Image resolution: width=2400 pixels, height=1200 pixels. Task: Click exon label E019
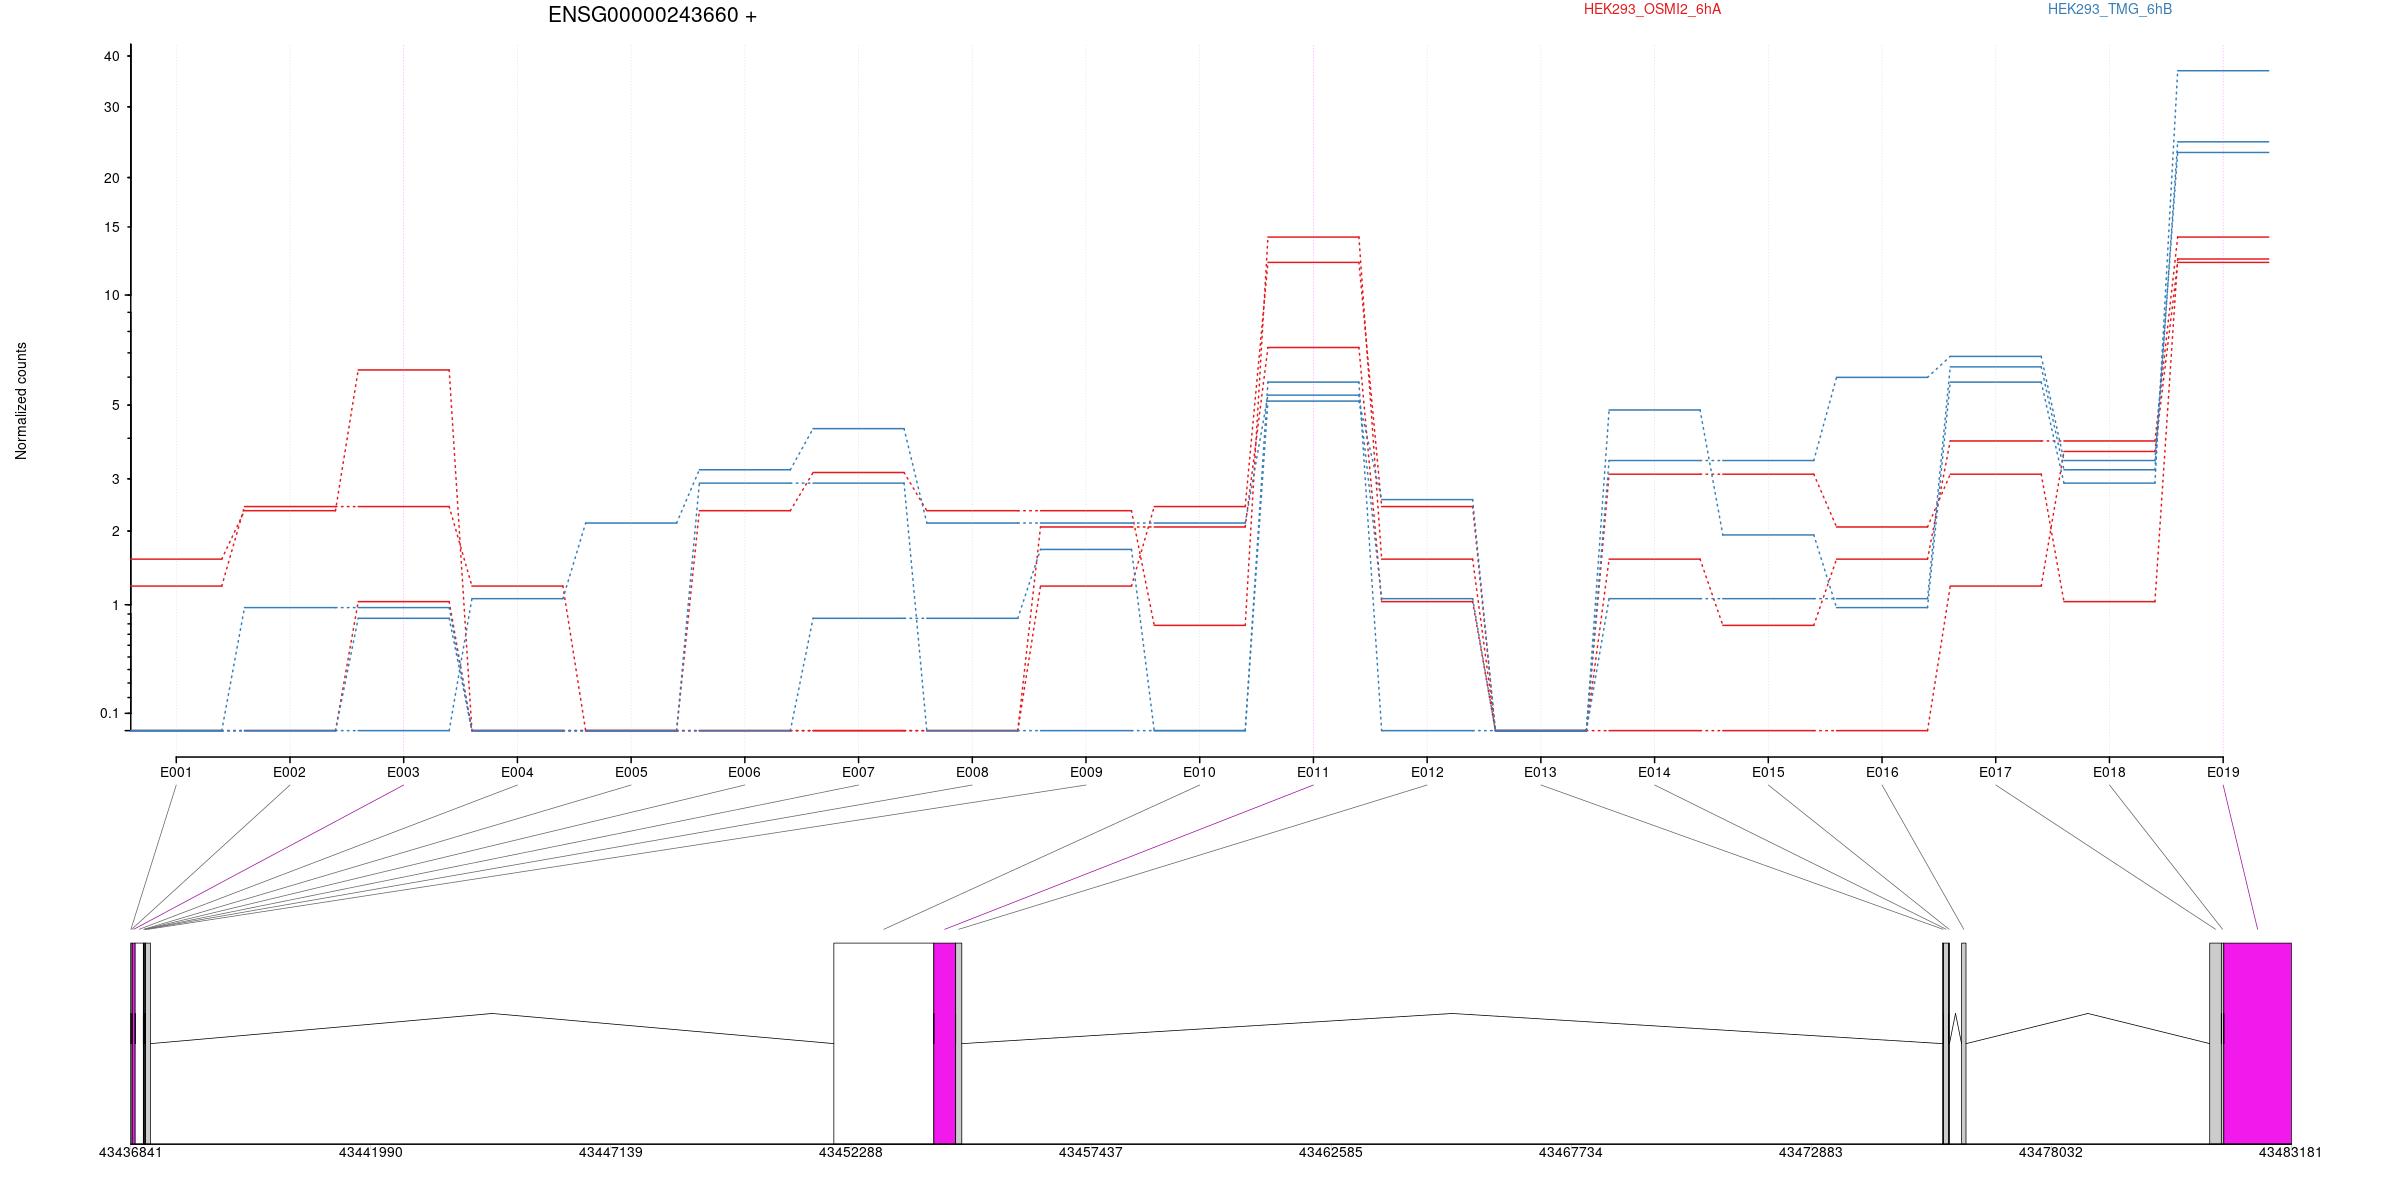click(x=2223, y=772)
